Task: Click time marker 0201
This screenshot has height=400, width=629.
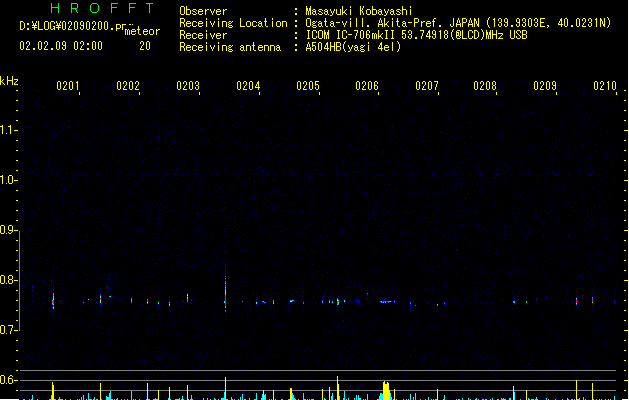Action: pos(67,86)
